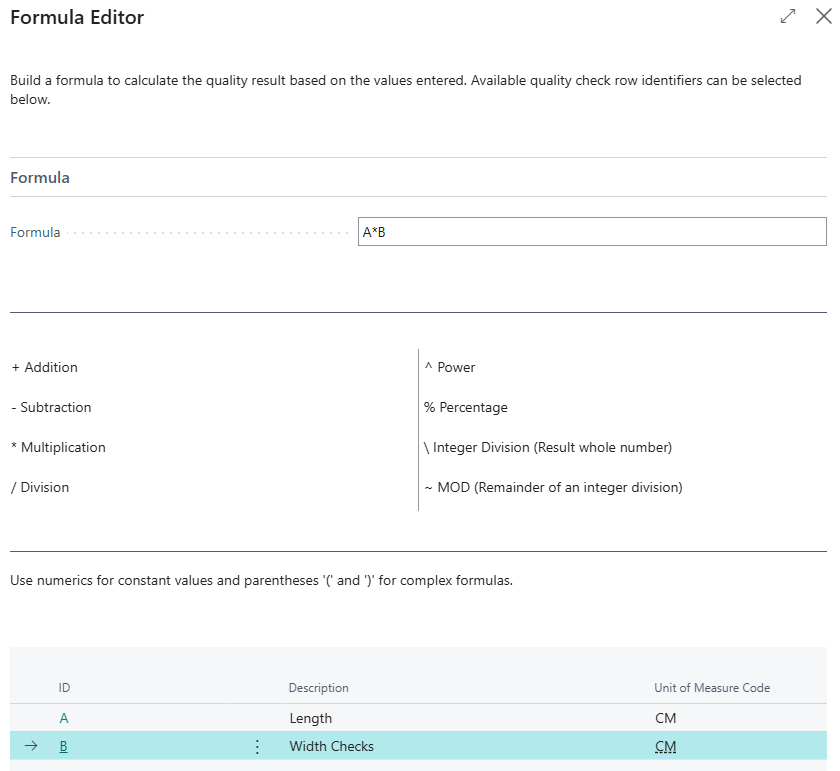The height and width of the screenshot is (771, 840).
Task: Click the row selector arrow beside B
Action: [x=30, y=746]
